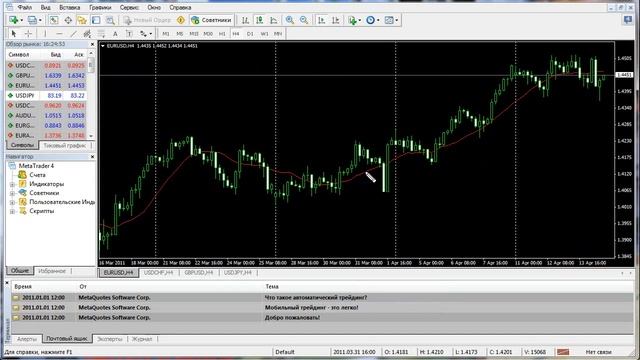Switch chart to candlesticks type
Screen dimensions: 640x360
point(259,20)
